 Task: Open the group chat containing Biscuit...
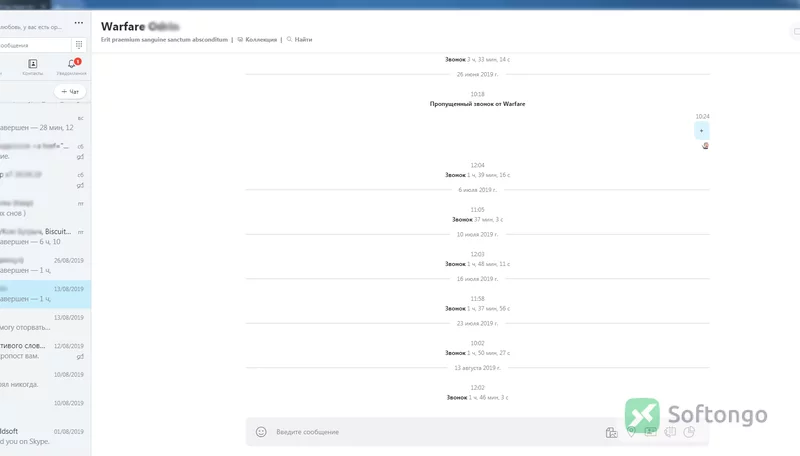[45, 237]
